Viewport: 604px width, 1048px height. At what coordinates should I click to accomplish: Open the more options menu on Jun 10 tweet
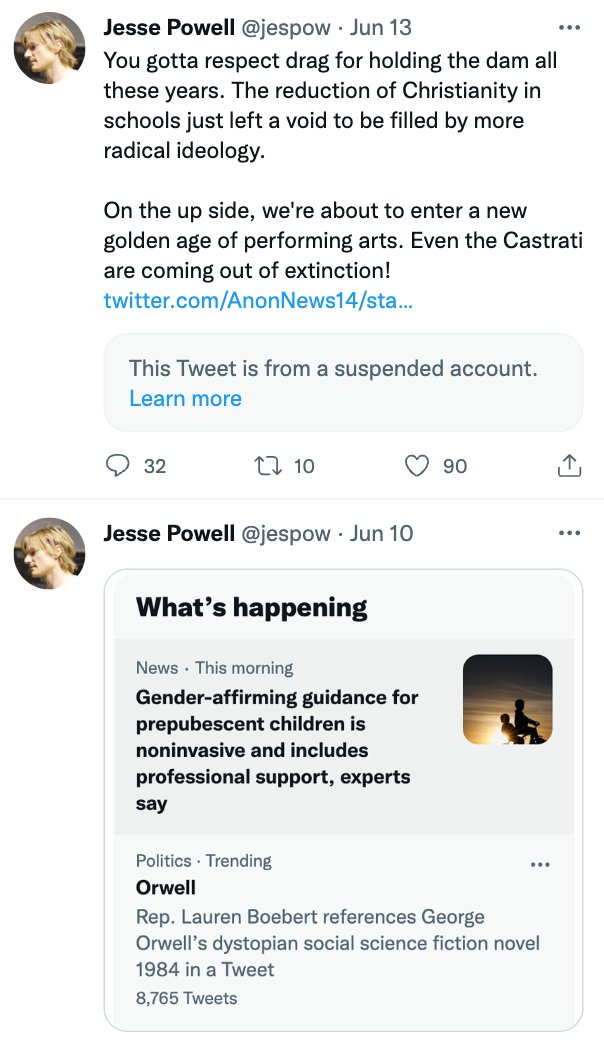tap(569, 533)
